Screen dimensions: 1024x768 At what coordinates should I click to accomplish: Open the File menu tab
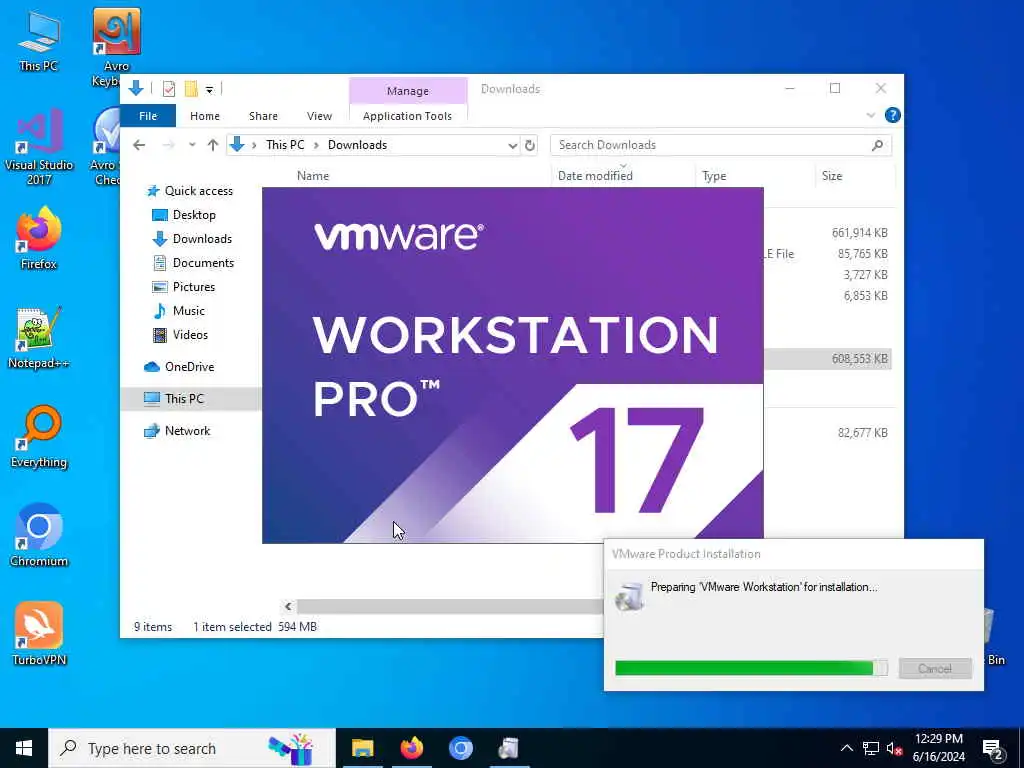pyautogui.click(x=148, y=116)
